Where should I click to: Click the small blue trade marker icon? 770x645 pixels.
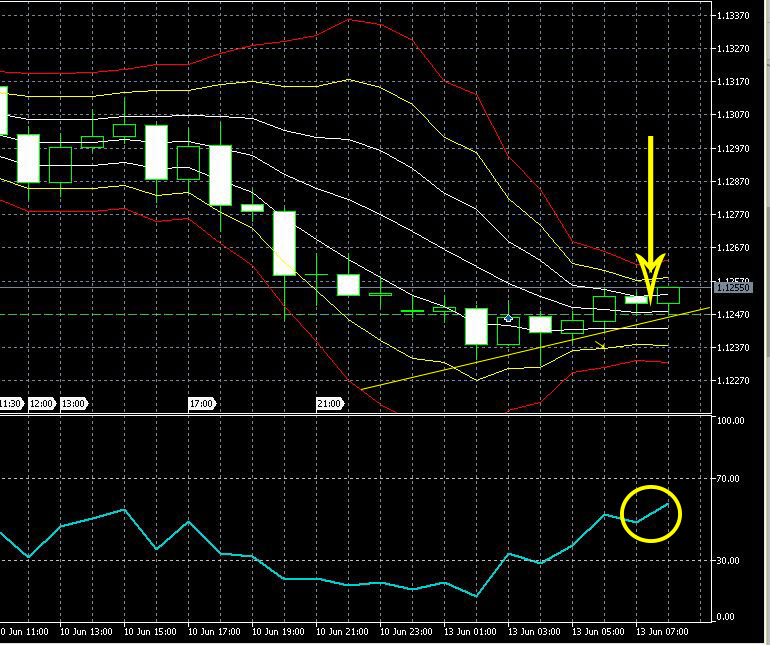pos(508,318)
